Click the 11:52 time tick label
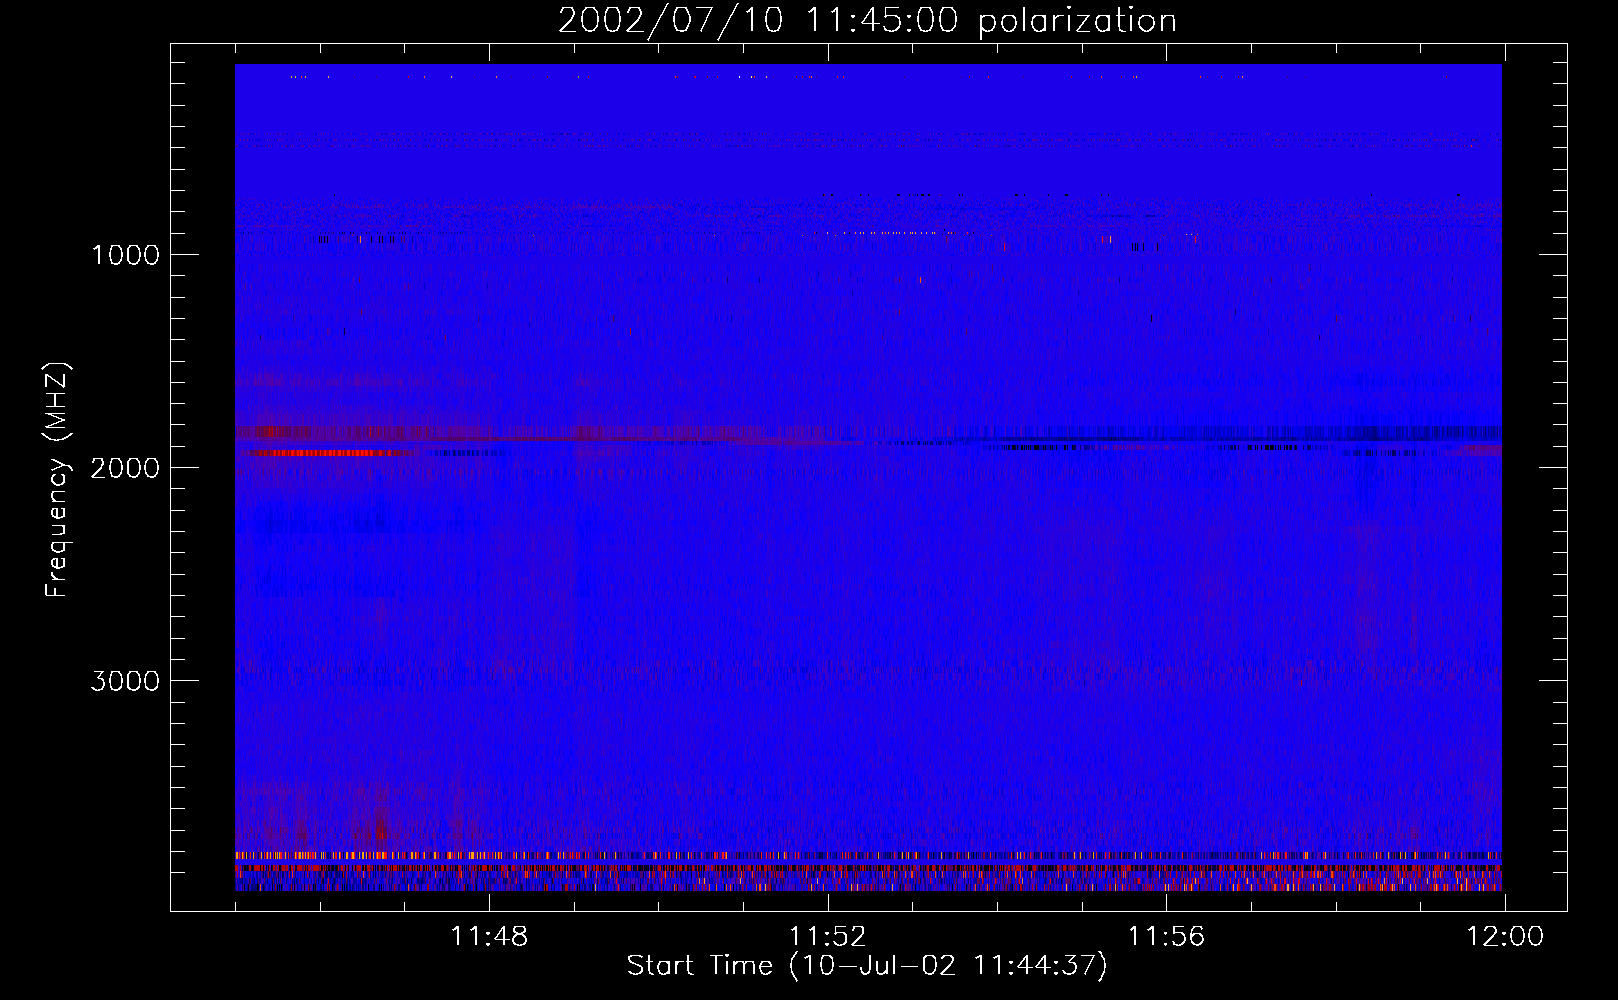1618x1000 pixels. click(827, 937)
